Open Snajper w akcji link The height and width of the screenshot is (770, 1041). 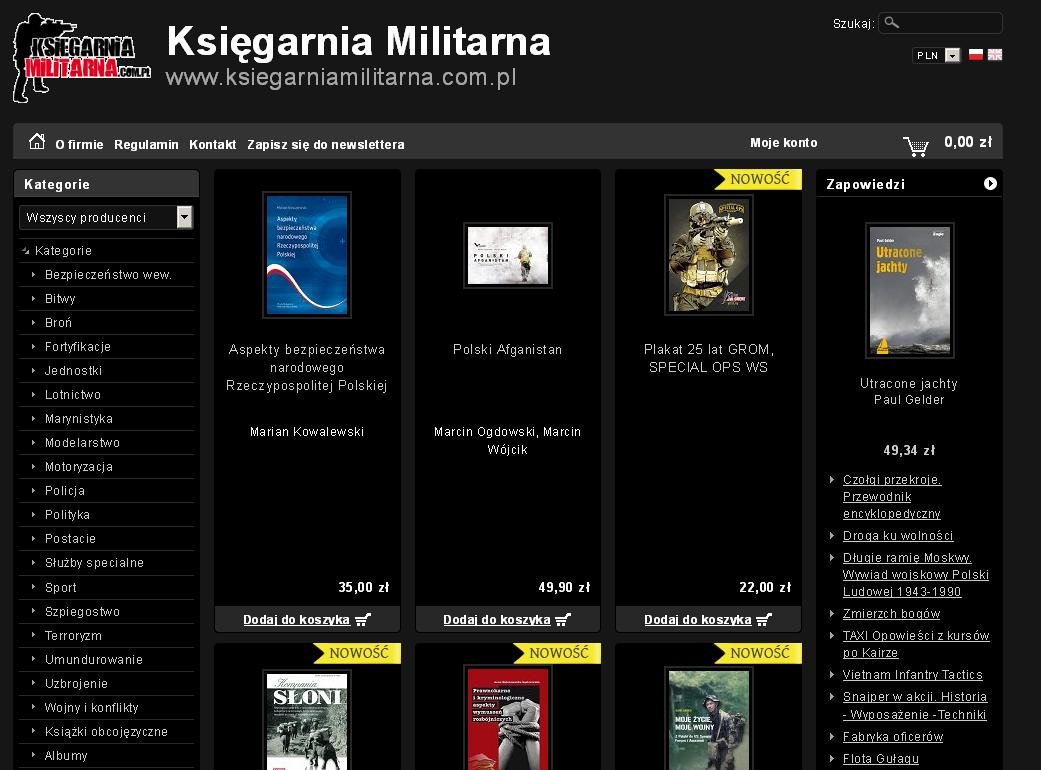coord(915,706)
